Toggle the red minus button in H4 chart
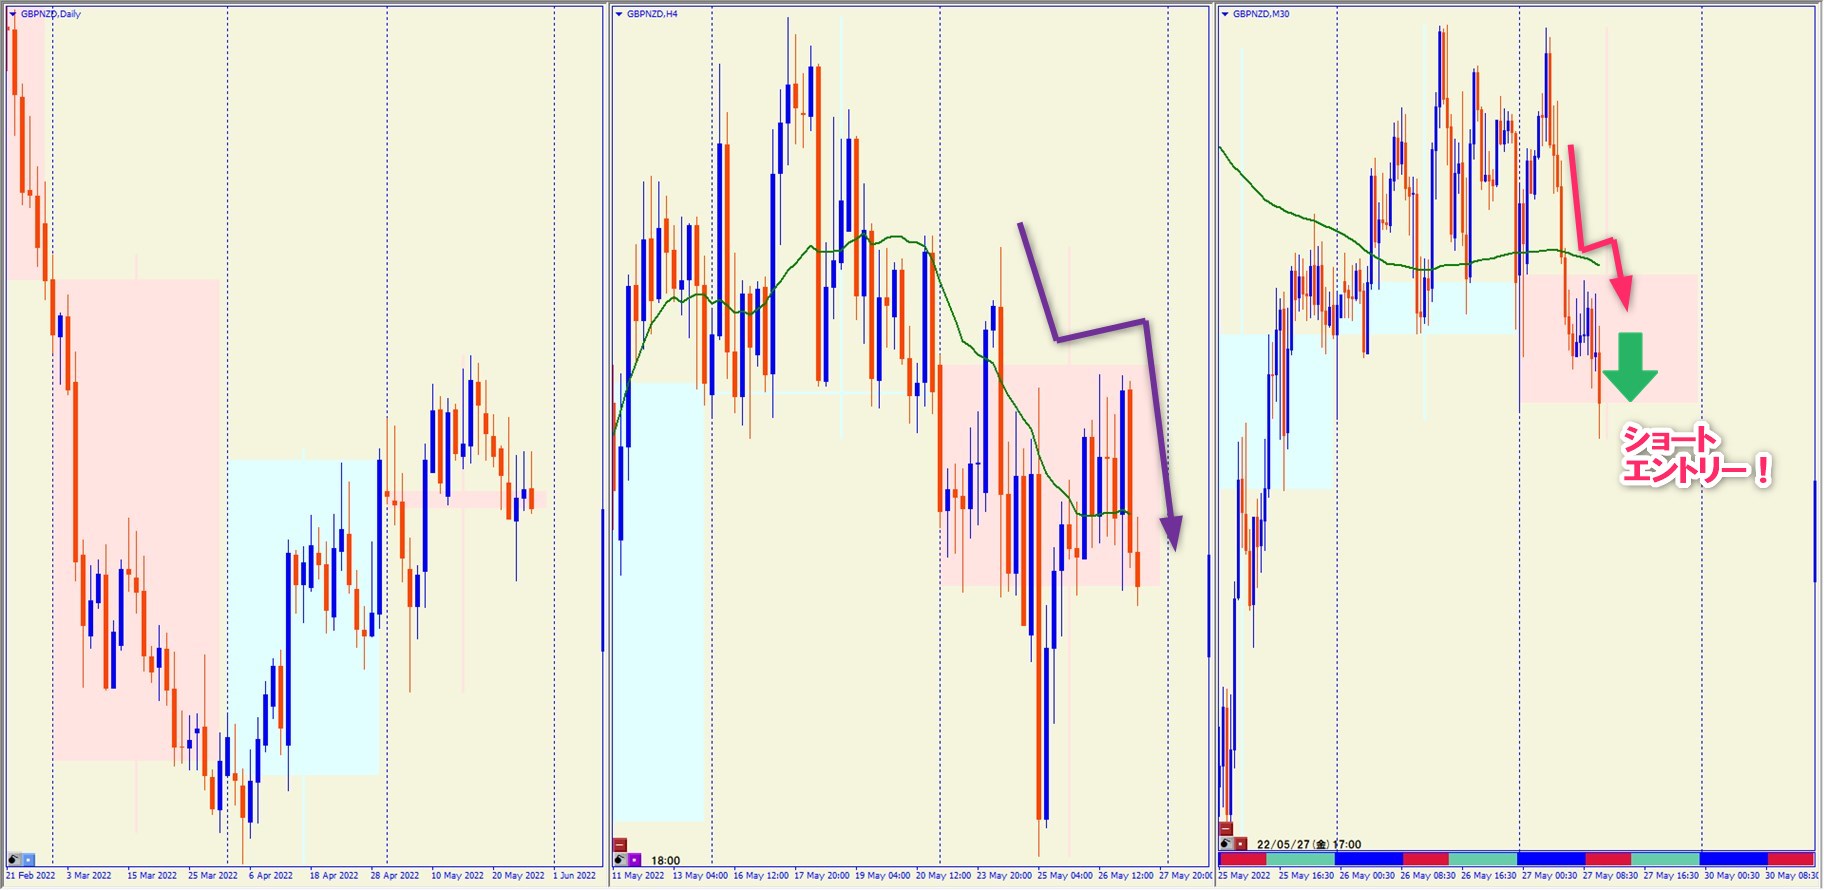Screen dimensions: 1824x890 [620, 845]
